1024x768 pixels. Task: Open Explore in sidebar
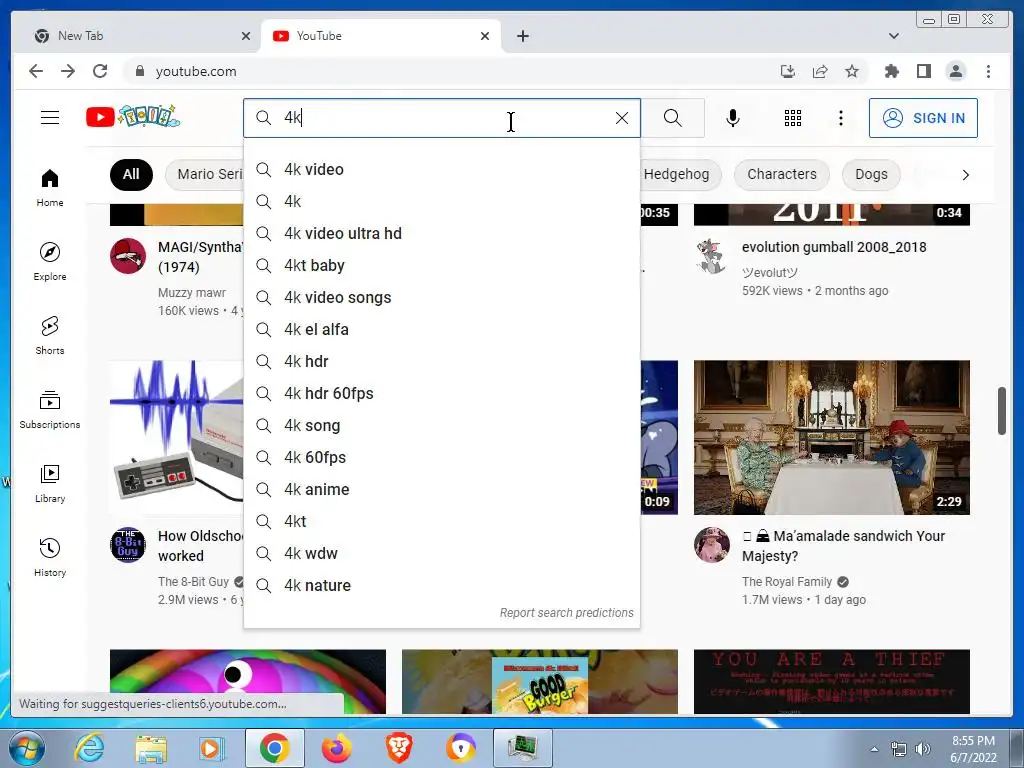tap(50, 261)
